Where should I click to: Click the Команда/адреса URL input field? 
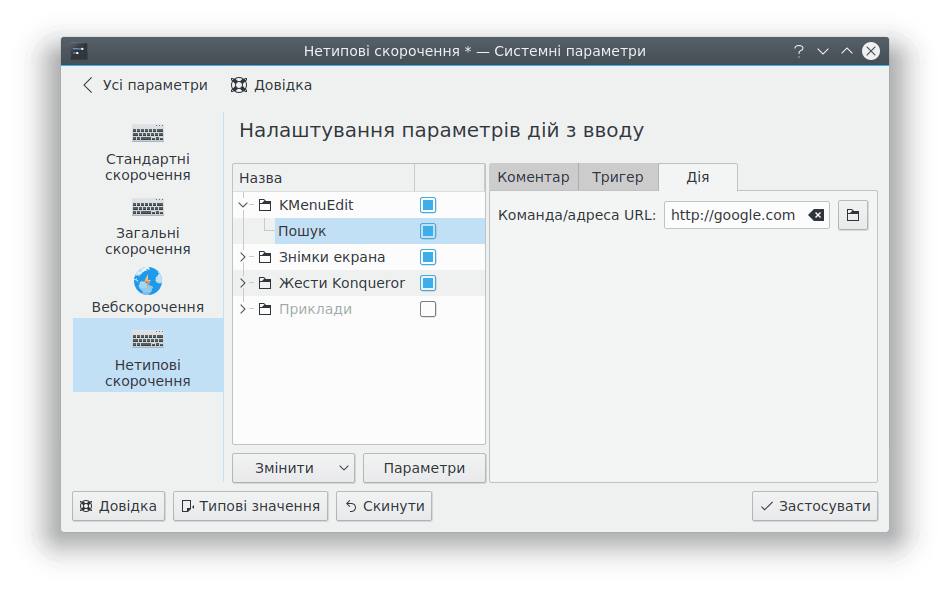(x=733, y=215)
